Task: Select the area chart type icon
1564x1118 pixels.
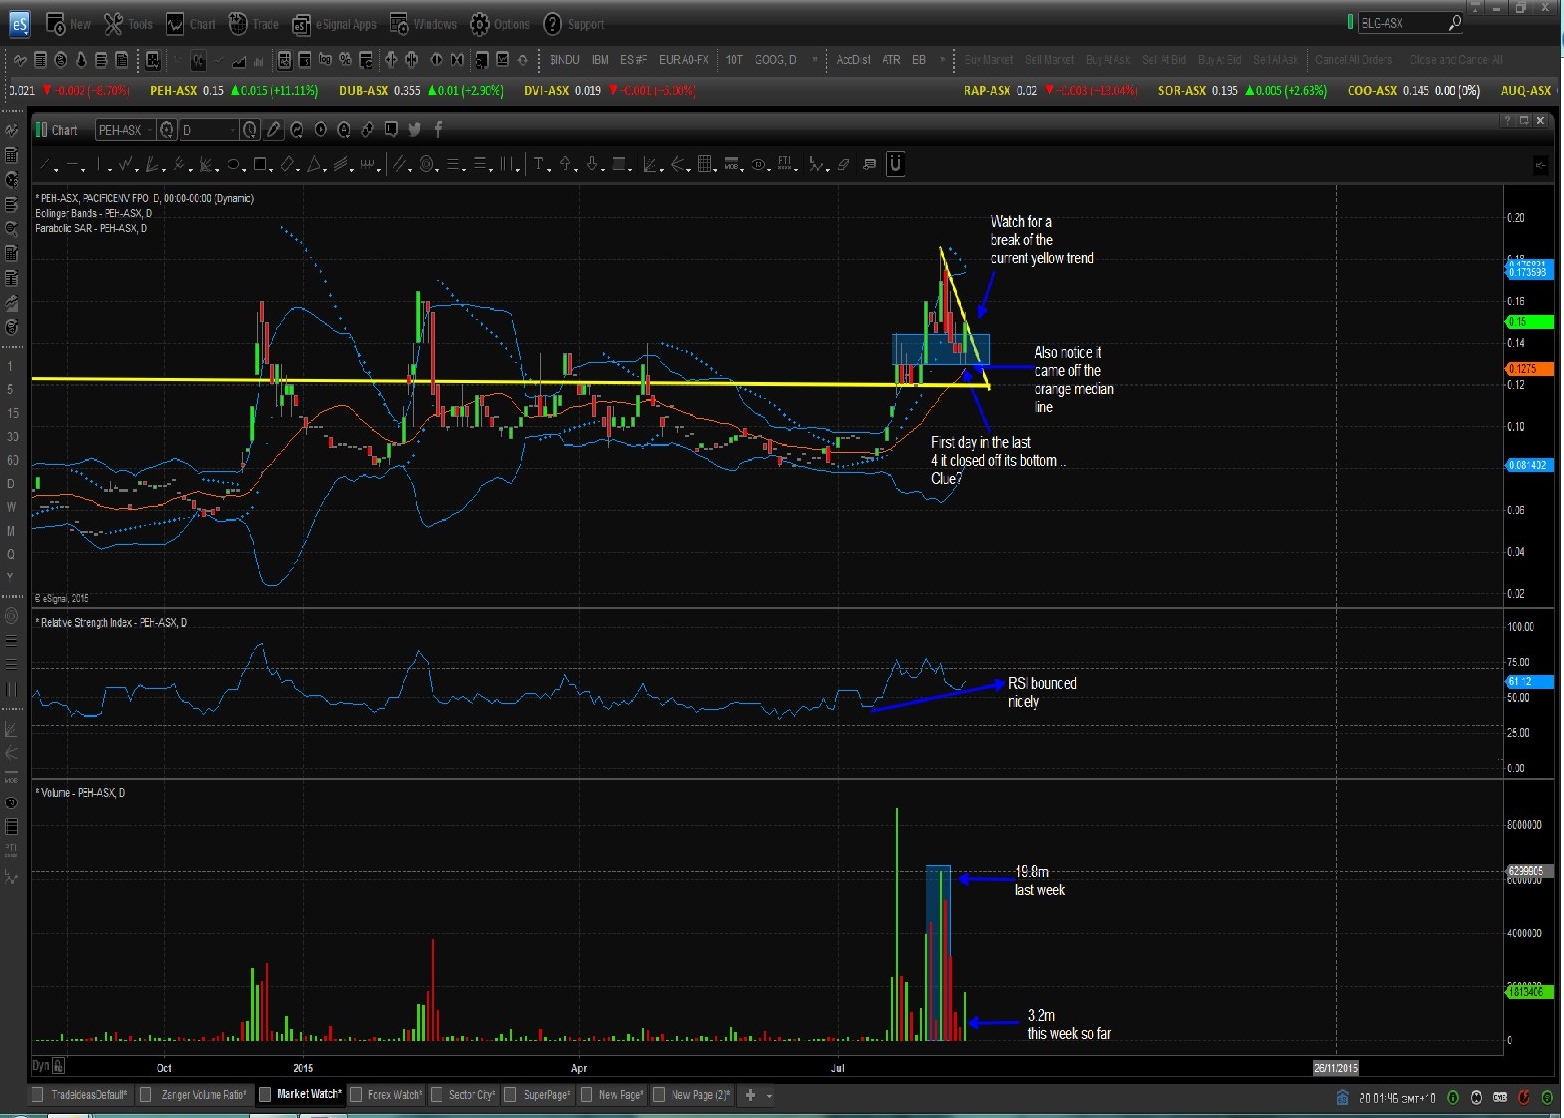Action: coord(239,61)
